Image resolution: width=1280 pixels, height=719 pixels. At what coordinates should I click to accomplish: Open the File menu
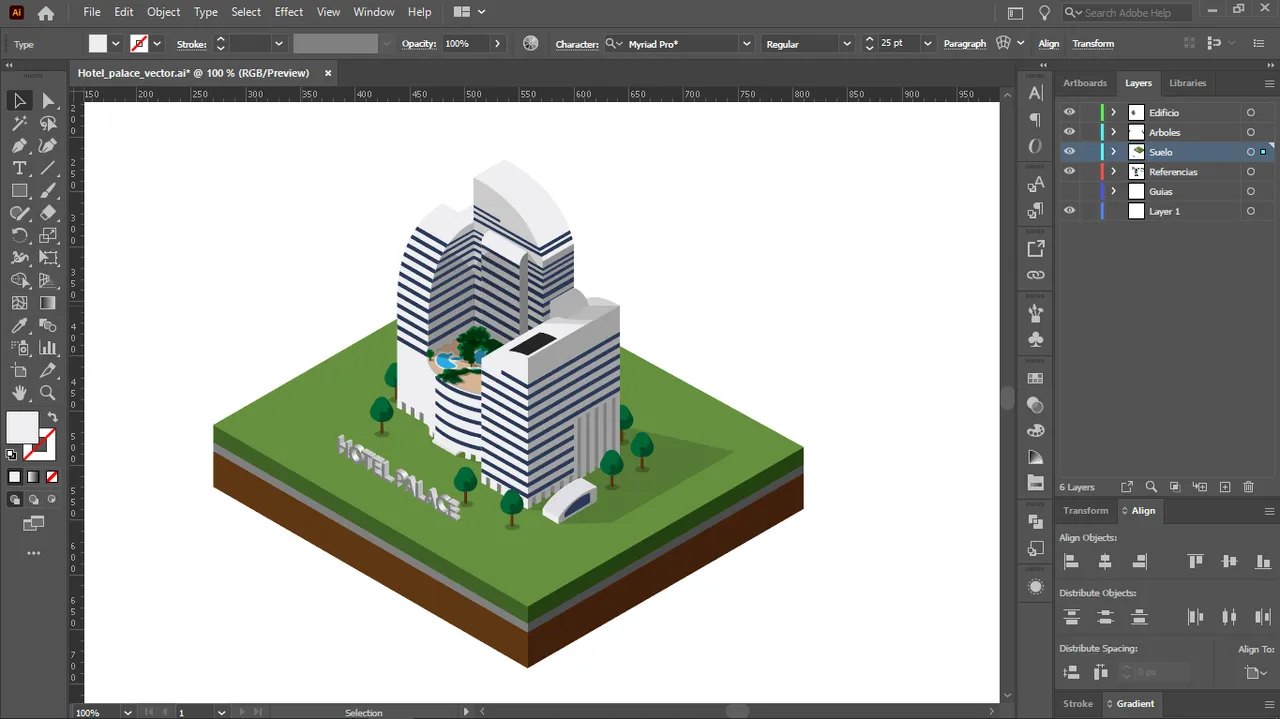[92, 12]
